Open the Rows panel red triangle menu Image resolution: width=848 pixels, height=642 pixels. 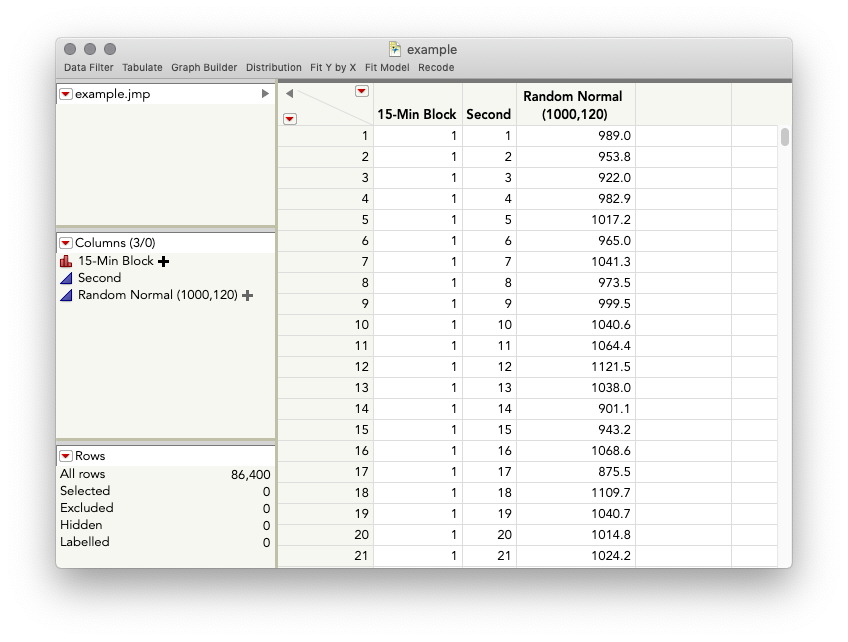click(x=65, y=456)
